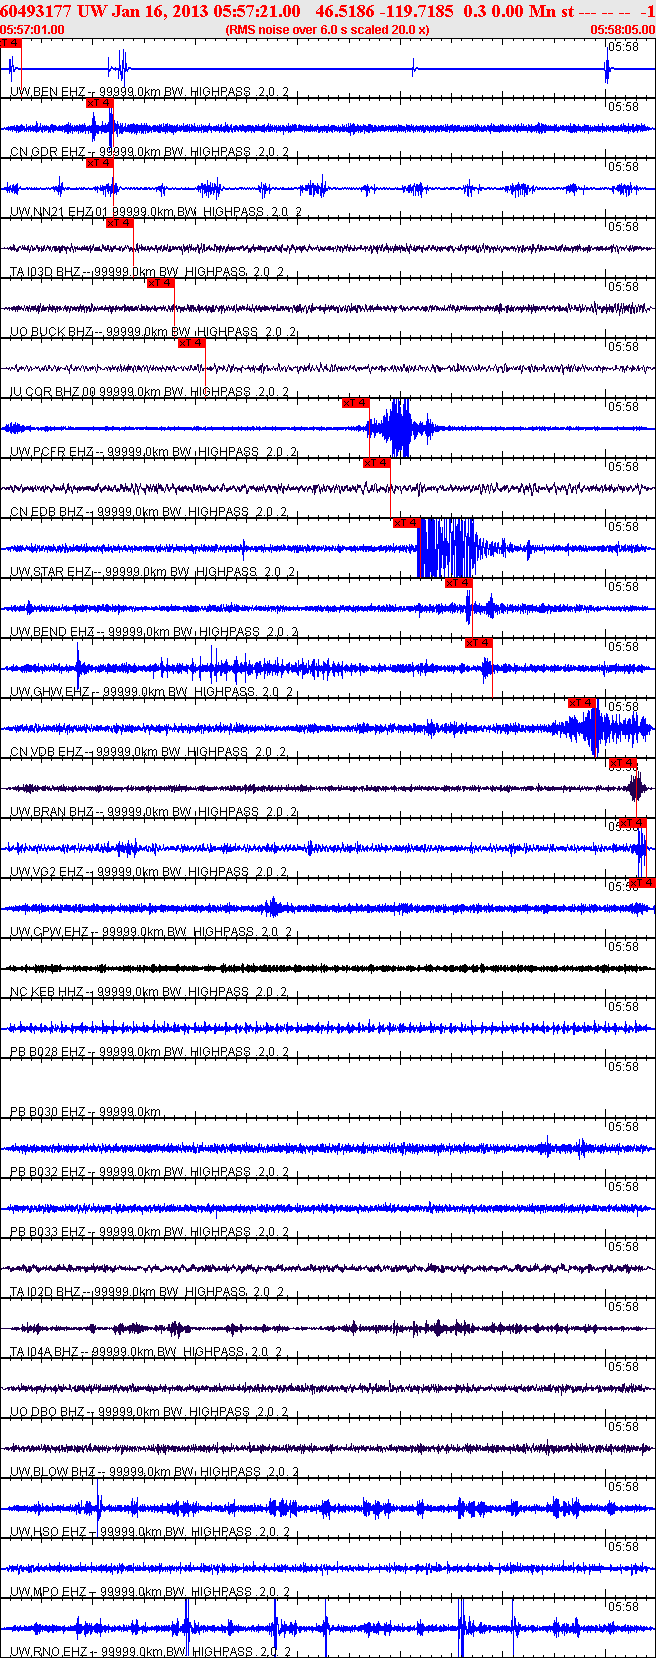Select the red pick marker on the TA.I03D trace

click(x=120, y=223)
